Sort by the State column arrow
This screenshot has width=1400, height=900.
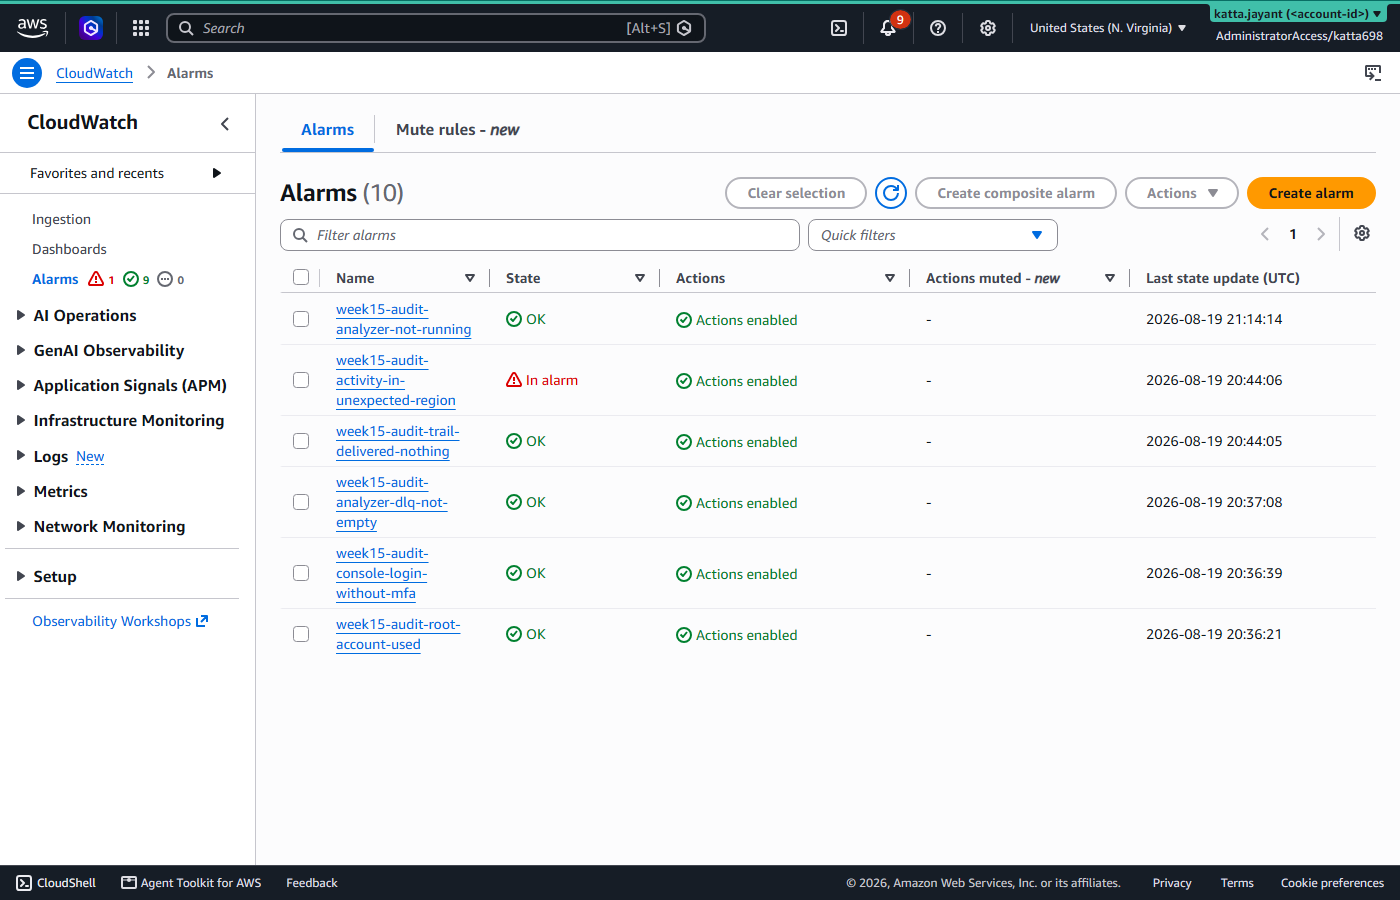click(640, 278)
